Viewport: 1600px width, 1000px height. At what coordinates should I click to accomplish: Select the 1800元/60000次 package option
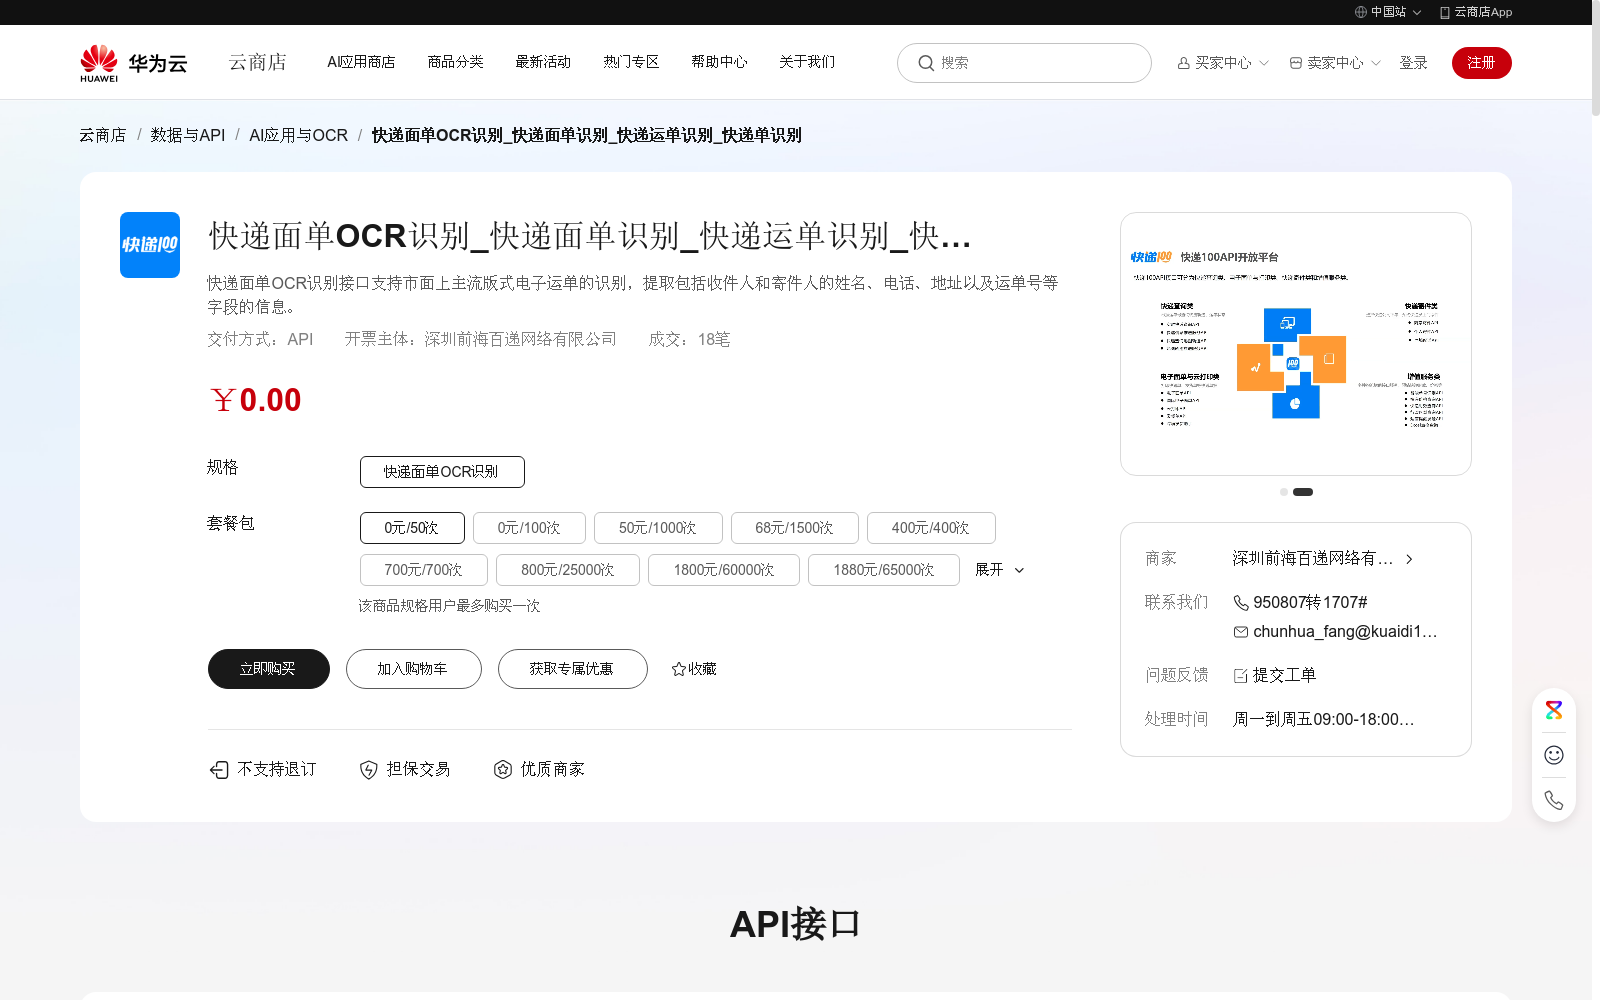tap(724, 570)
